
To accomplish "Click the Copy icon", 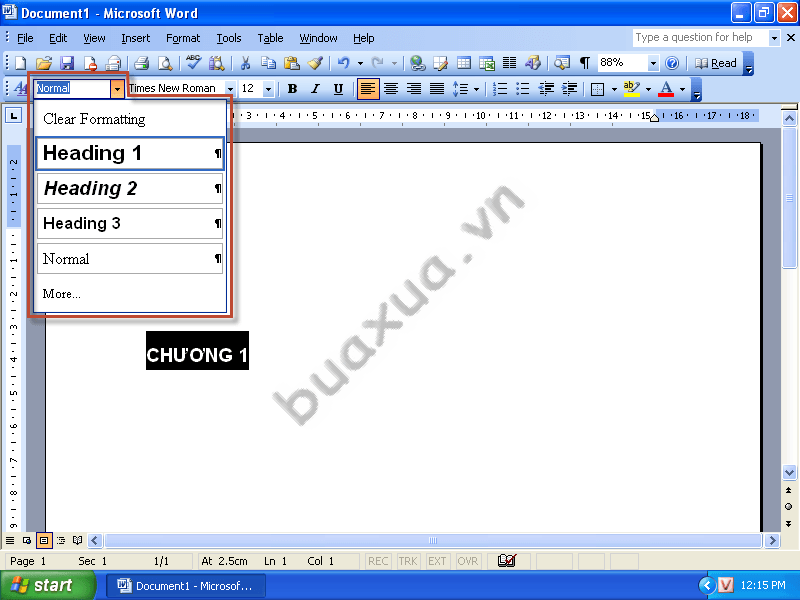I will [268, 63].
